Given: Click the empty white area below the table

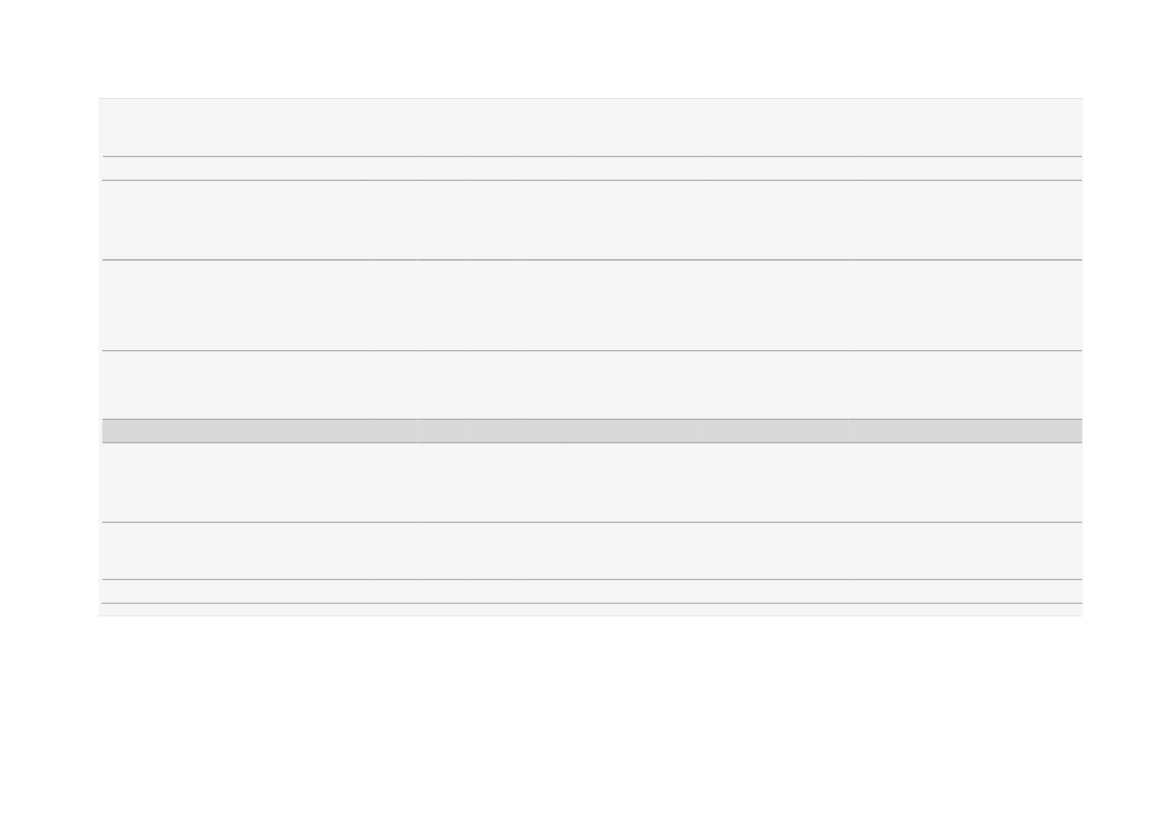Looking at the screenshot, I should (585, 720).
